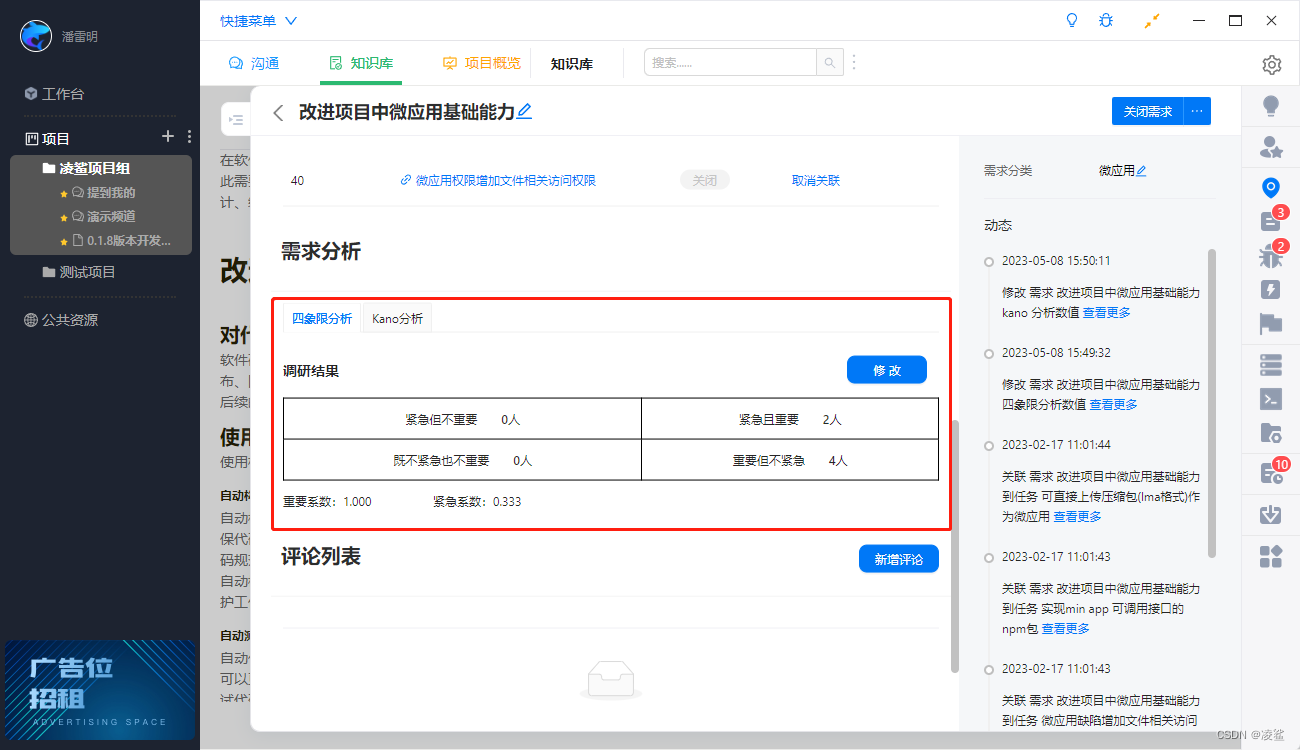The height and width of the screenshot is (750, 1300).
Task: Click 取消关联 for task 40
Action: pos(816,181)
